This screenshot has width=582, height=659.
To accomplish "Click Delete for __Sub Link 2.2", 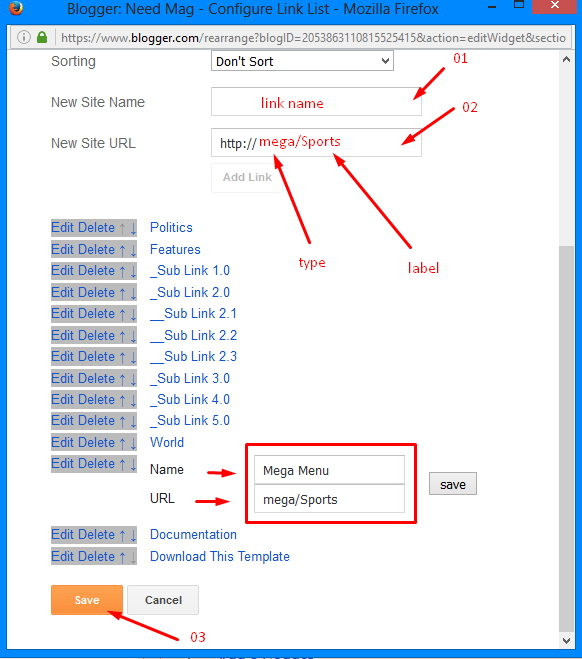I will (x=95, y=336).
